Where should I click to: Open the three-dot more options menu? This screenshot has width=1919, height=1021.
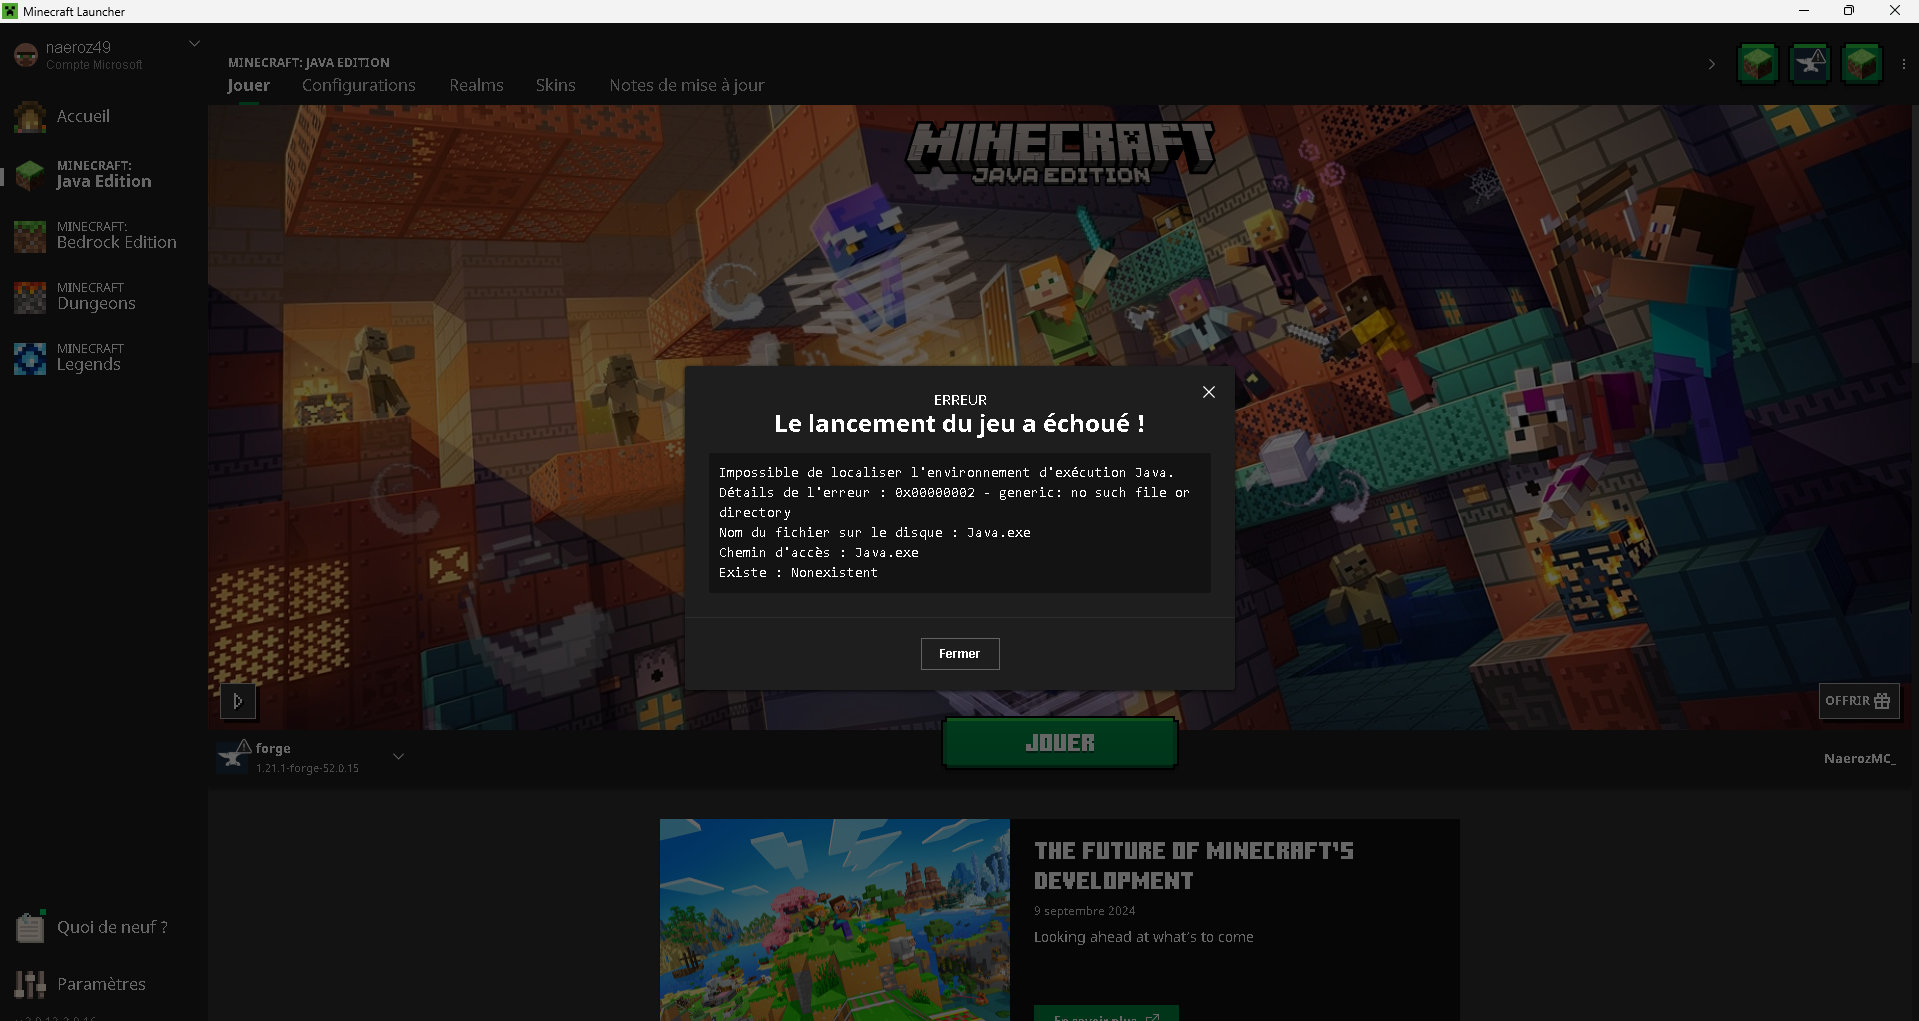coord(1903,64)
